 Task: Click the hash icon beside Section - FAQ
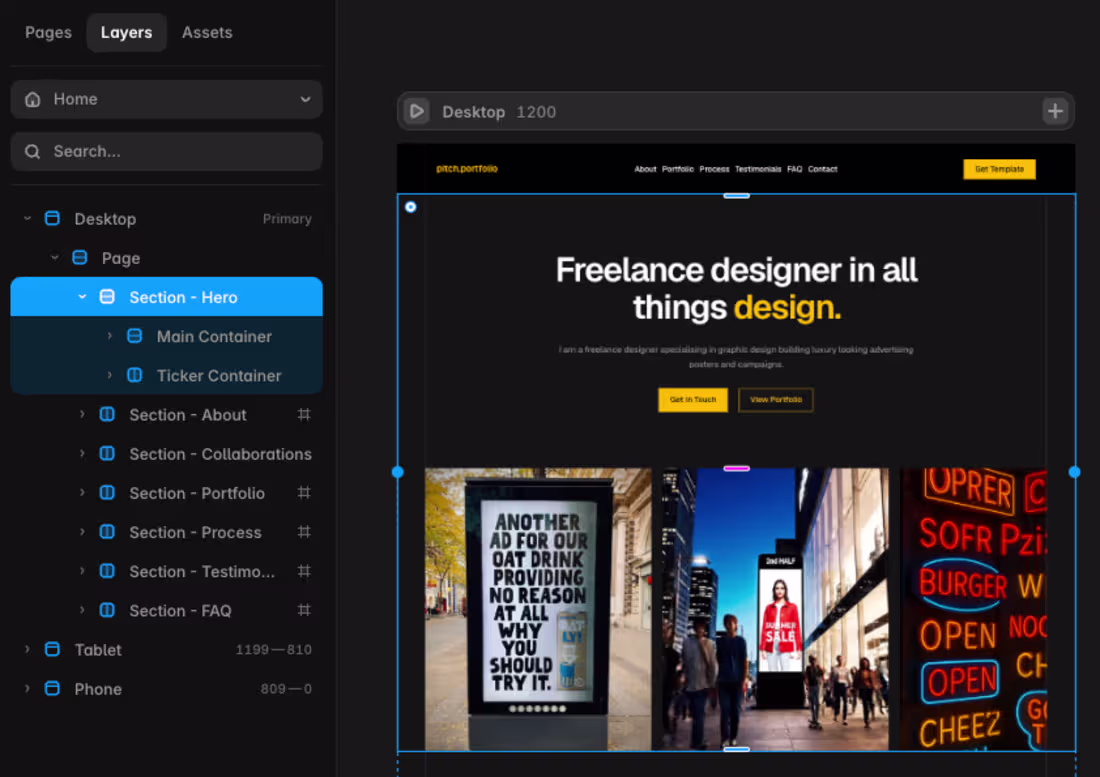[304, 611]
